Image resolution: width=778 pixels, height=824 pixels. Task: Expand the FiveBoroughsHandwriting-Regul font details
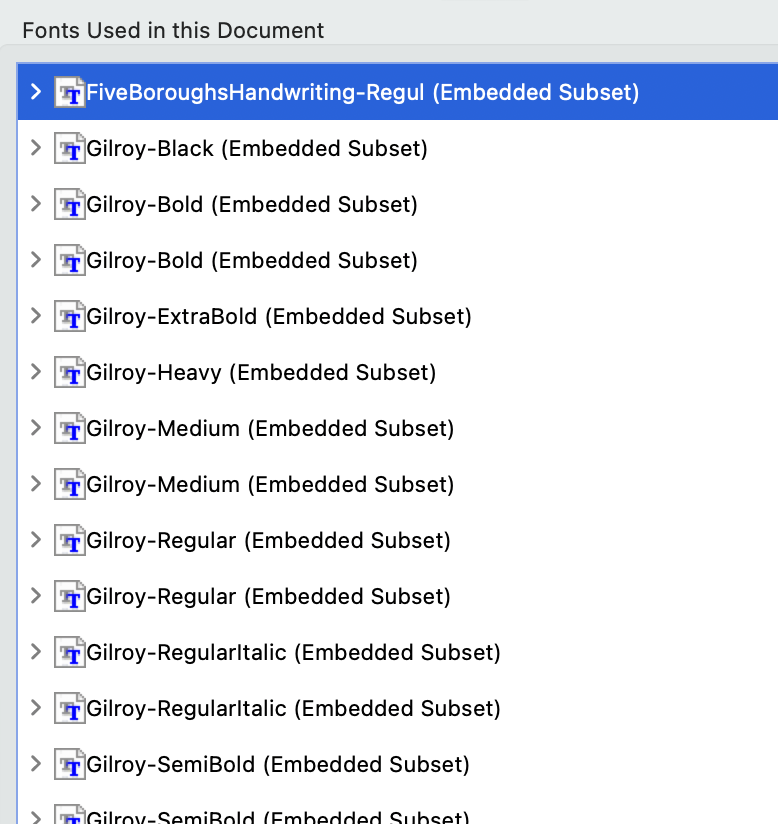pos(36,92)
